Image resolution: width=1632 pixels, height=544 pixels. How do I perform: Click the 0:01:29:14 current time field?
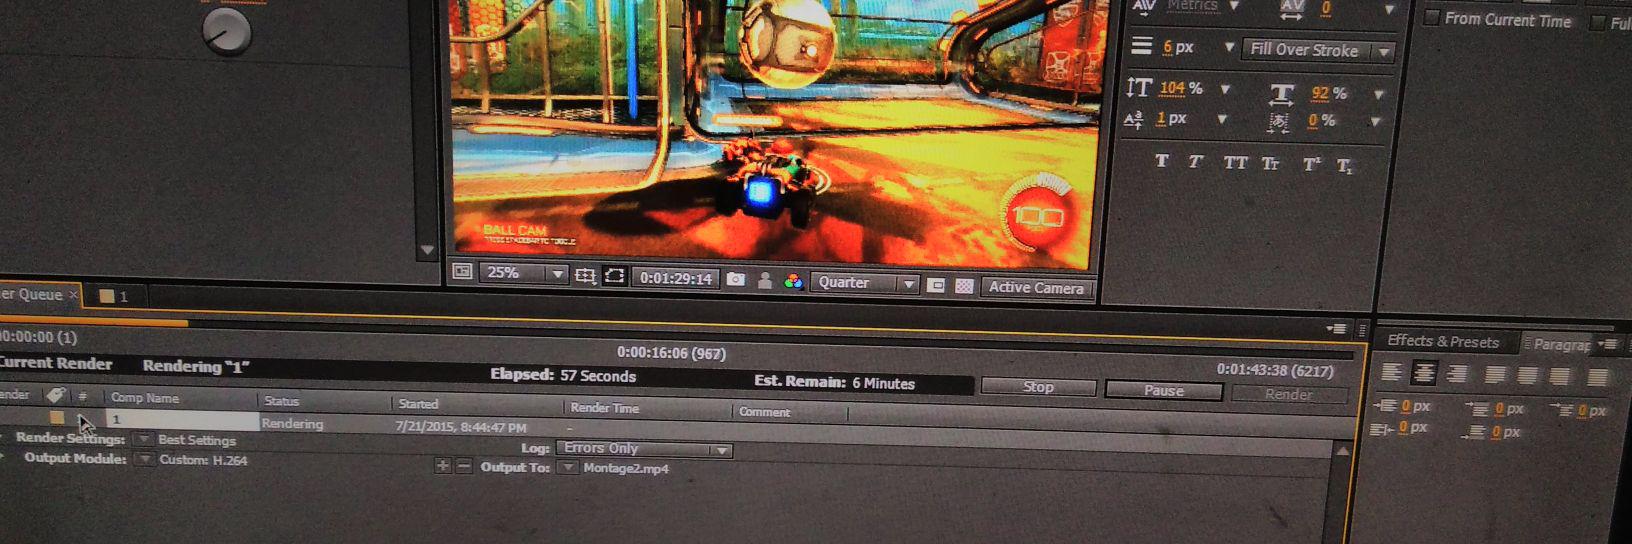click(676, 279)
